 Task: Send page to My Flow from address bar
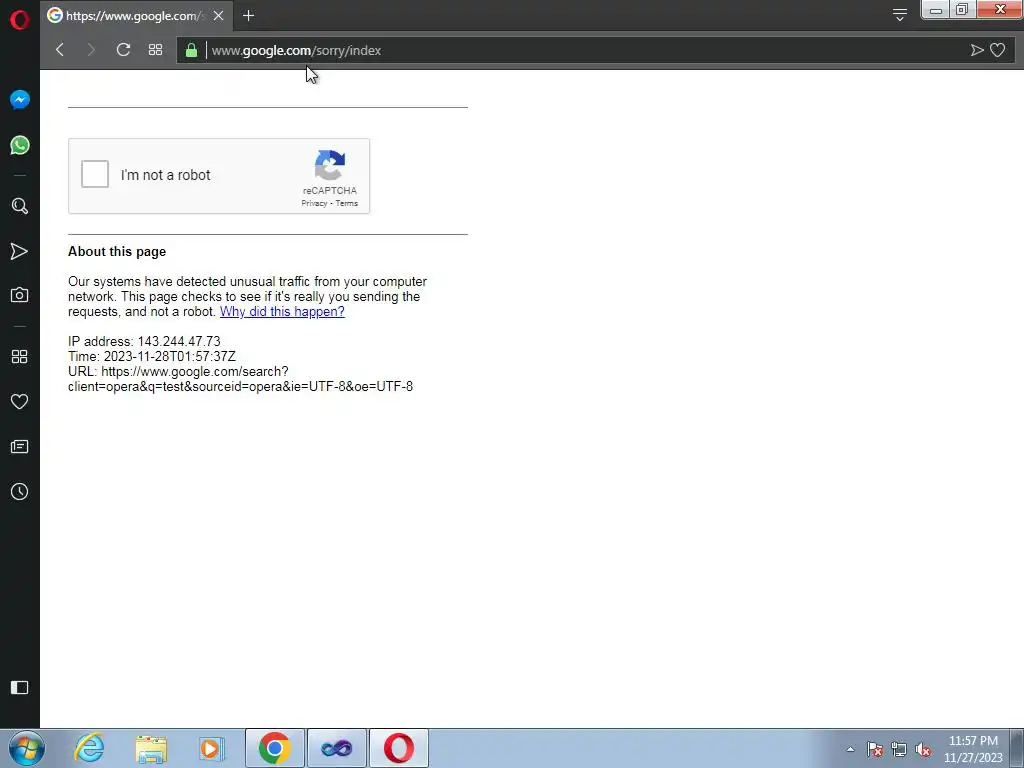coord(977,50)
